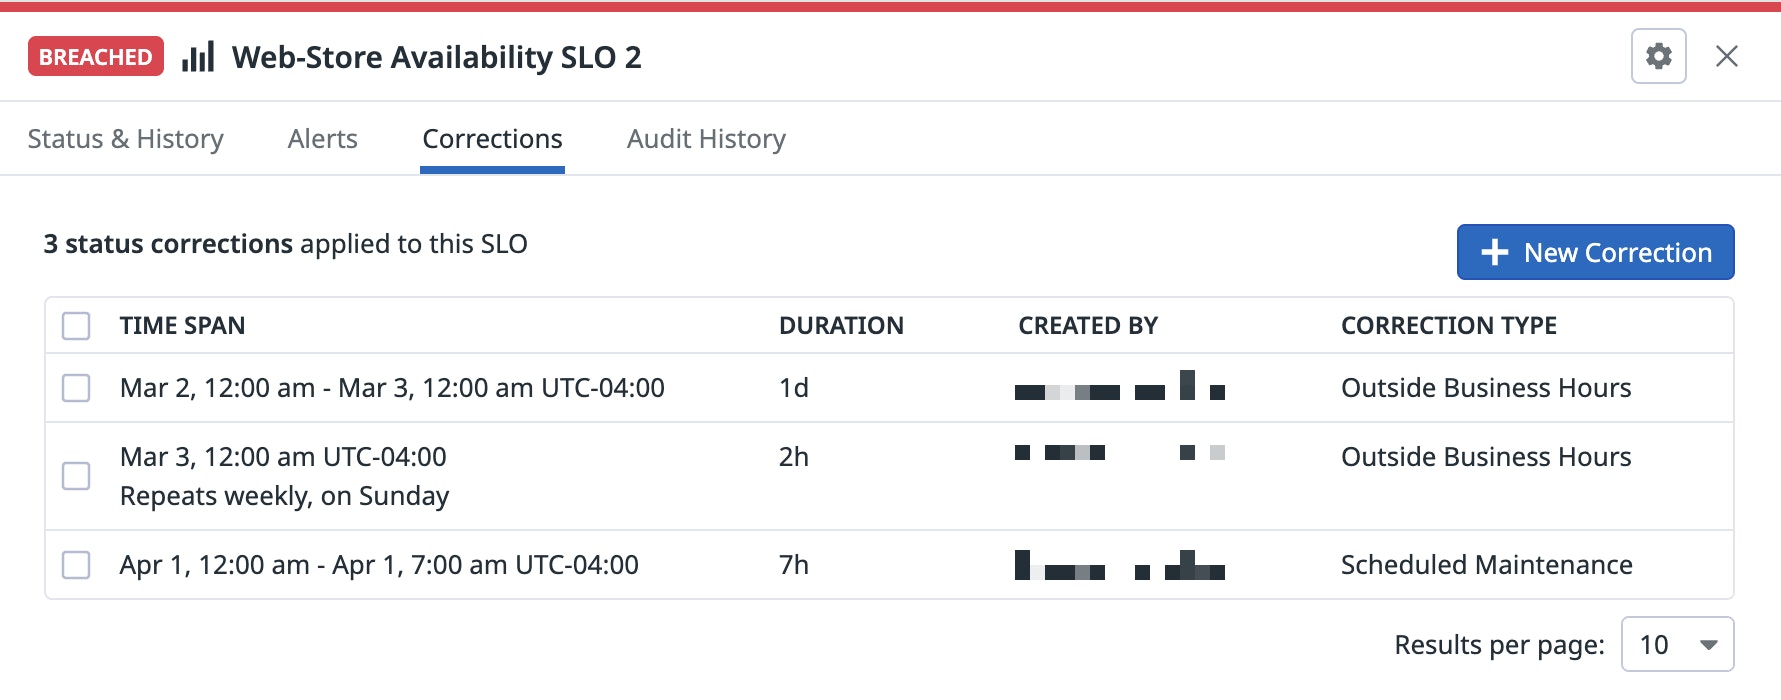Open the Scheduled Maintenance correction row
The height and width of the screenshot is (700, 1781).
click(889, 565)
